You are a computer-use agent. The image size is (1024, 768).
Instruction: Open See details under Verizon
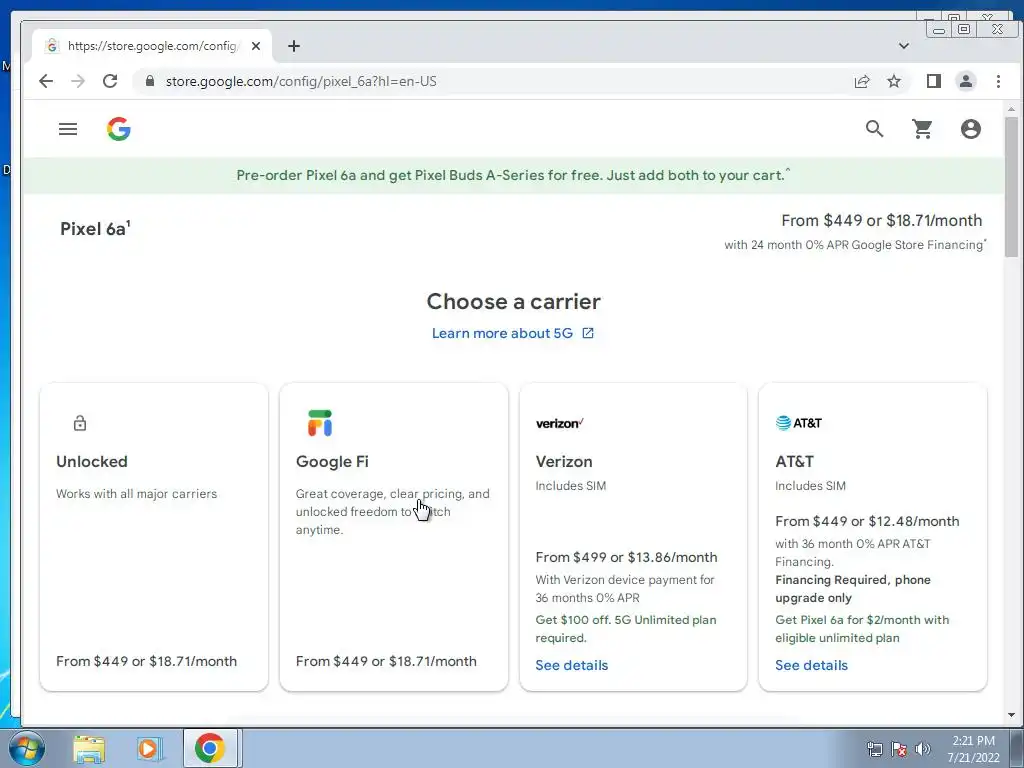click(571, 665)
